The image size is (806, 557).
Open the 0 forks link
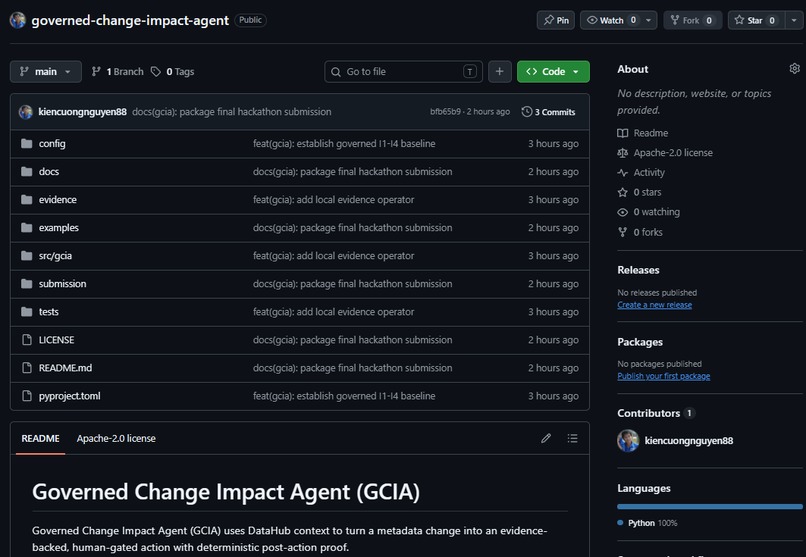tap(640, 232)
